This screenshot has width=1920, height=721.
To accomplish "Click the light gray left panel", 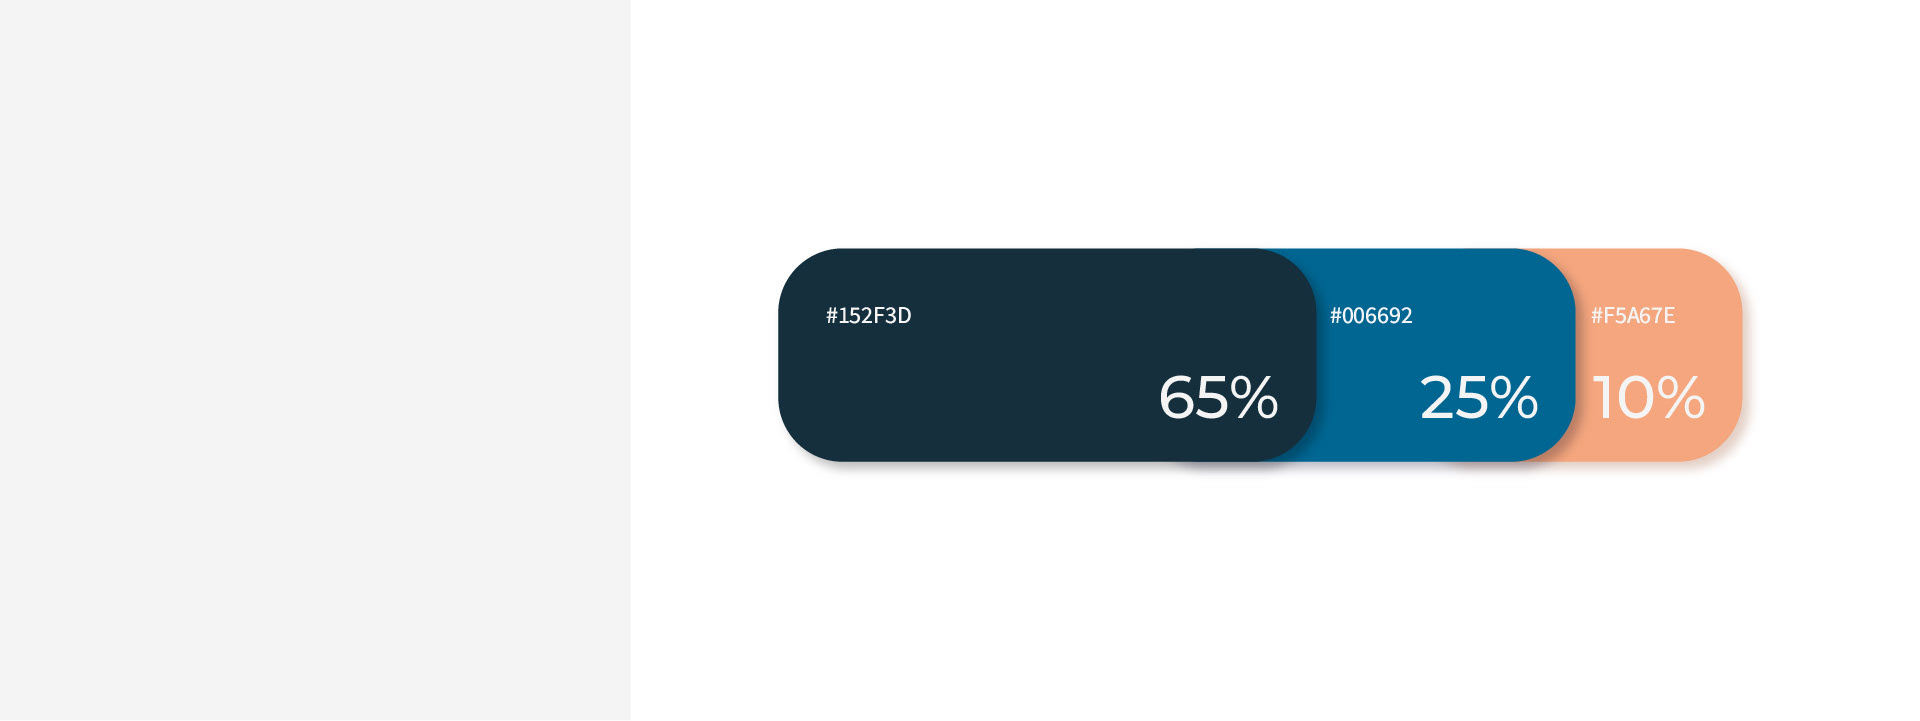I will [315, 360].
